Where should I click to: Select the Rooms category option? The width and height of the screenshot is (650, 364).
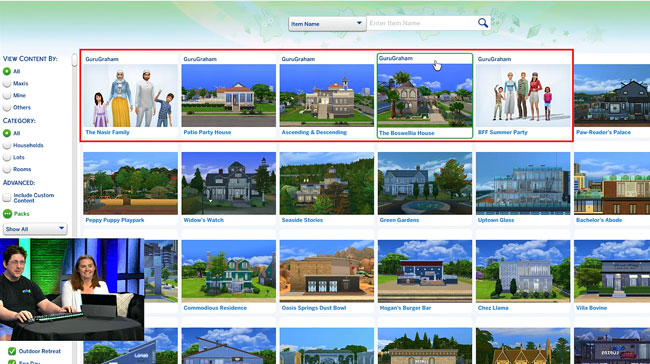[7, 170]
